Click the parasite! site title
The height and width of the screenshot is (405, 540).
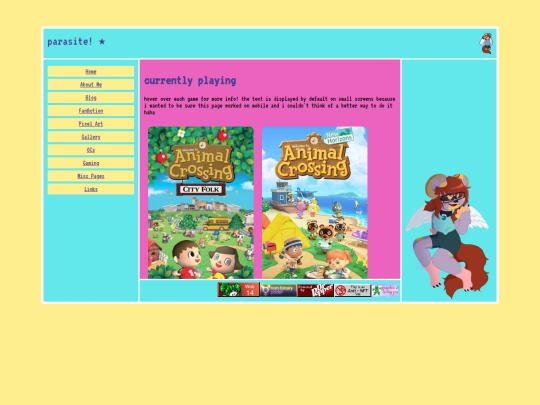pos(76,42)
